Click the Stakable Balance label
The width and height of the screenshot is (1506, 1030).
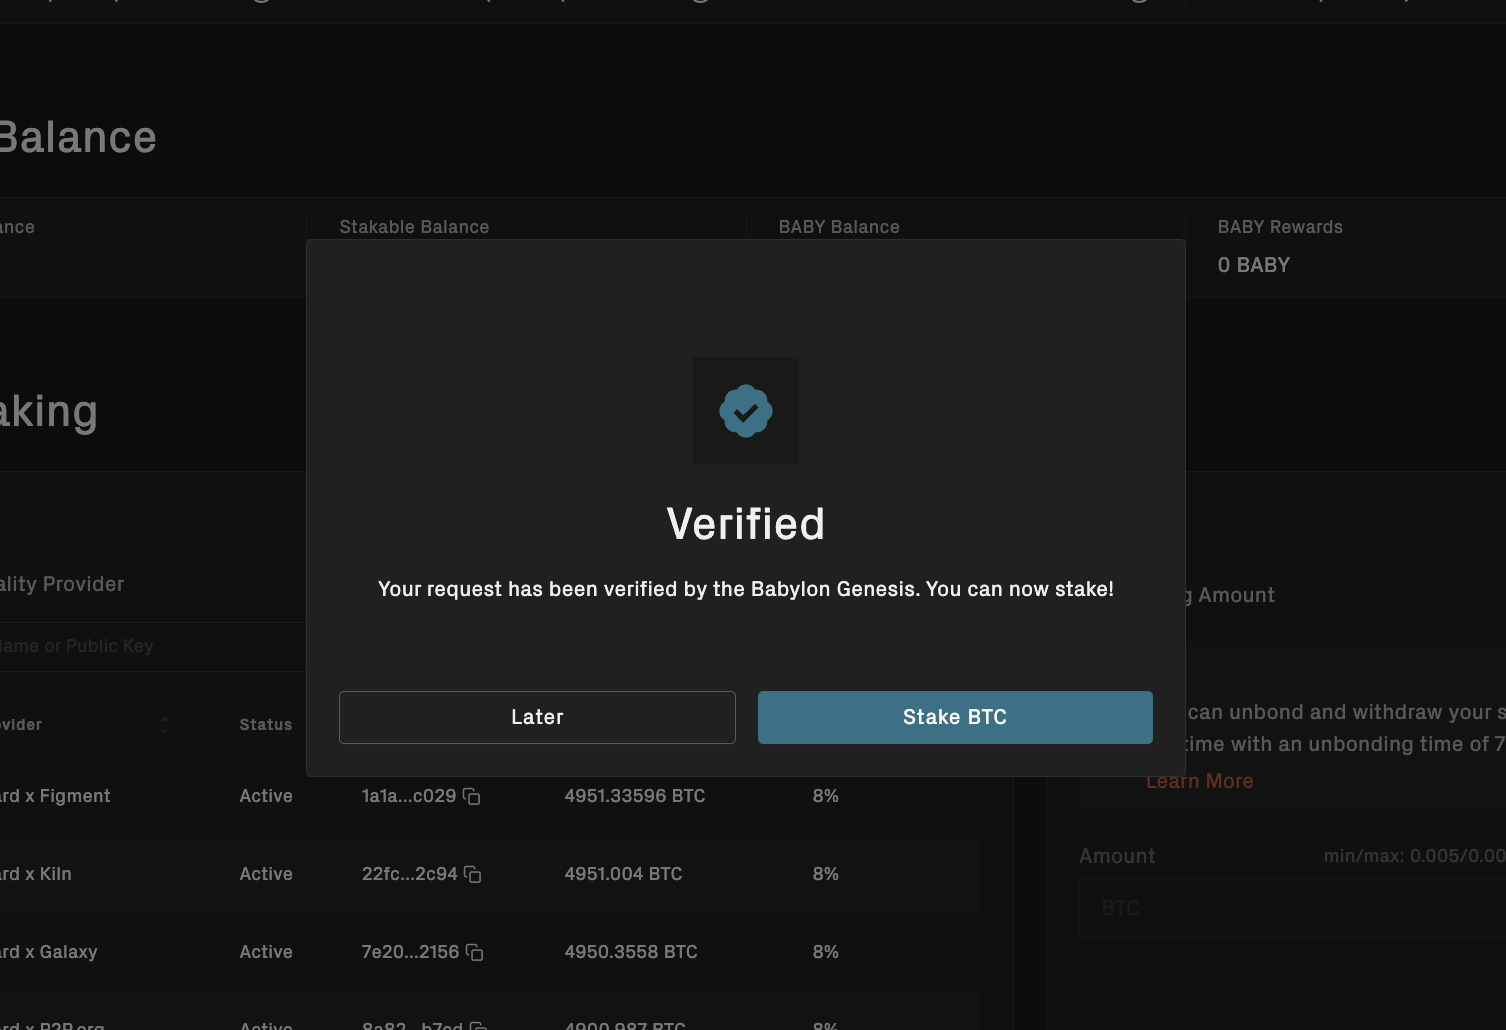coord(414,227)
